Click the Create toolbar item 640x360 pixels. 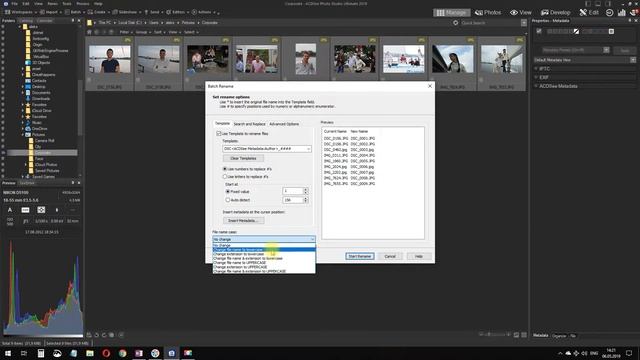coord(99,12)
